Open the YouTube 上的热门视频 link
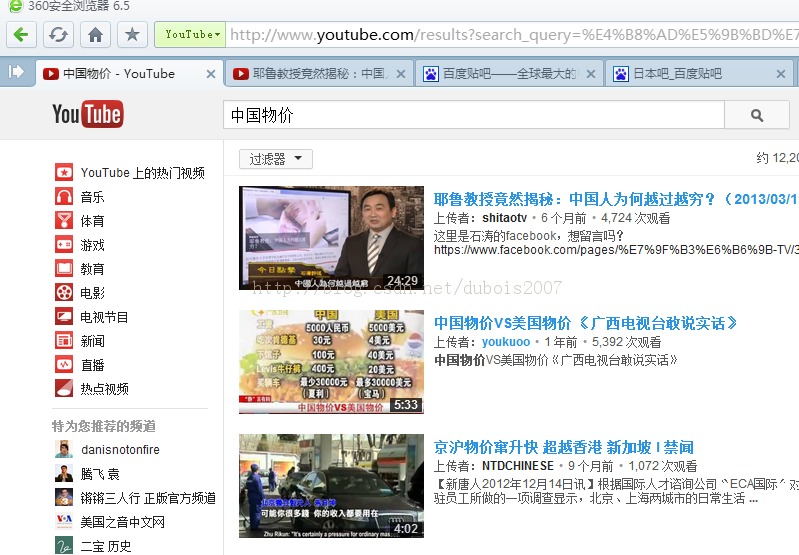 point(143,173)
